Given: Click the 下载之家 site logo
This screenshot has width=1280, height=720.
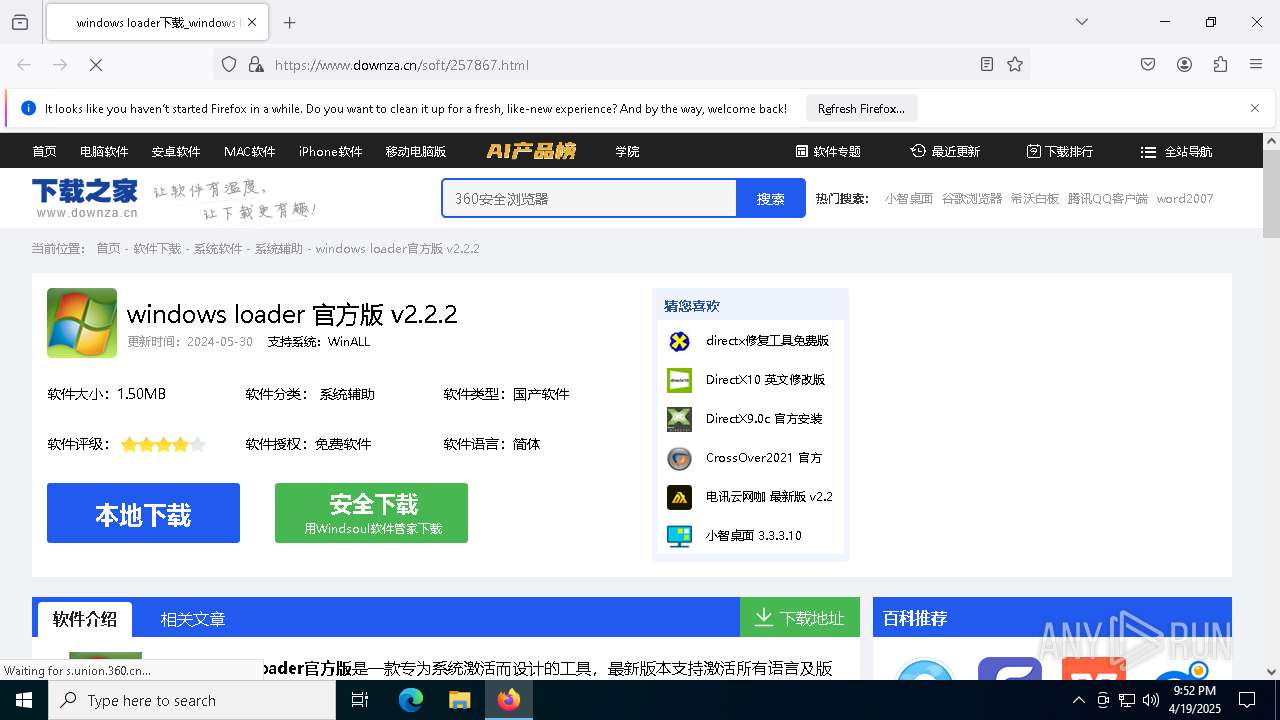Looking at the screenshot, I should pyautogui.click(x=85, y=197).
